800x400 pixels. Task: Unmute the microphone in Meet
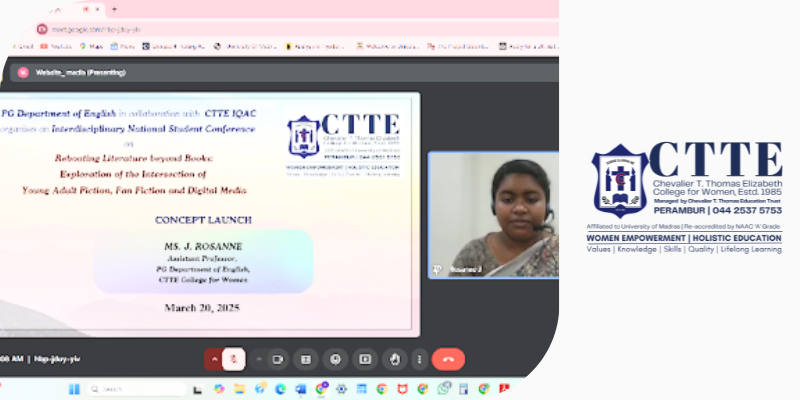(x=234, y=359)
